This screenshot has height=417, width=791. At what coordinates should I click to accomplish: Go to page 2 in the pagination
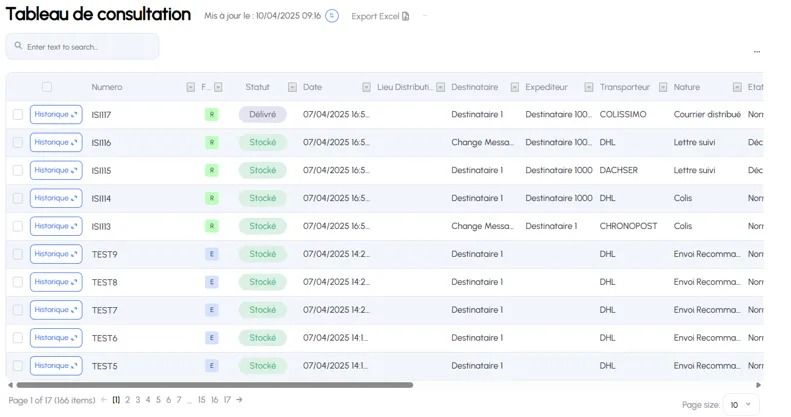[128, 399]
